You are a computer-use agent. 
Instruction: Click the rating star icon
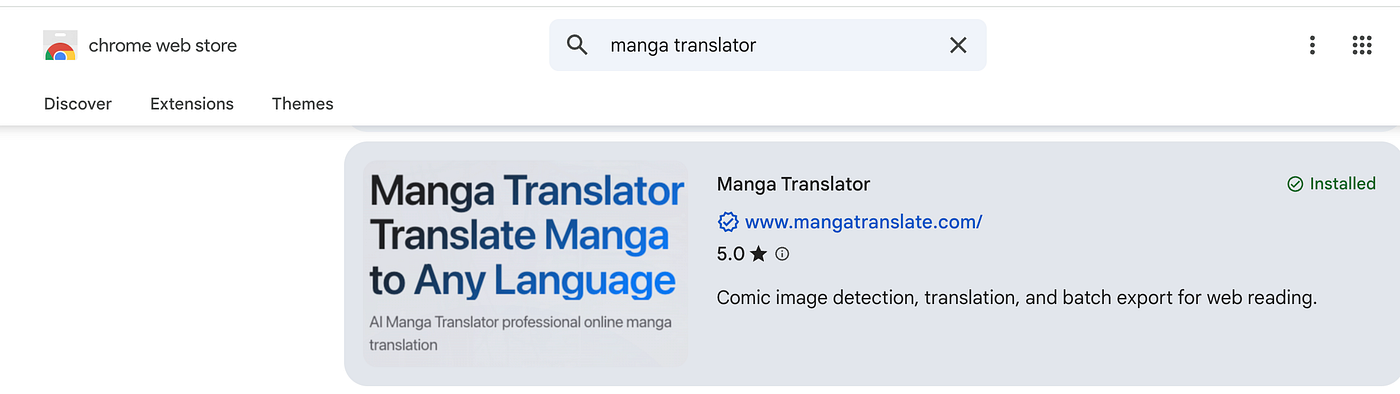tap(758, 254)
